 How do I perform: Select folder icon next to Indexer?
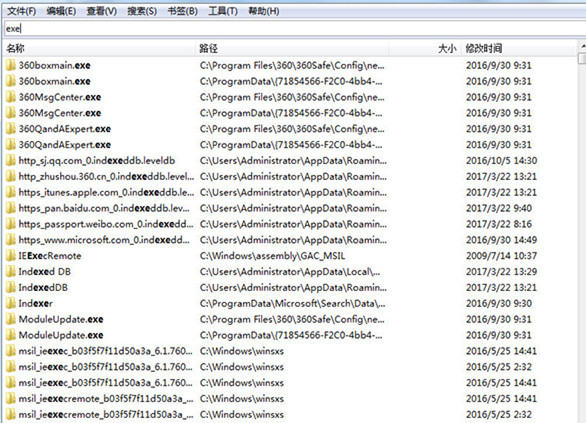click(11, 303)
